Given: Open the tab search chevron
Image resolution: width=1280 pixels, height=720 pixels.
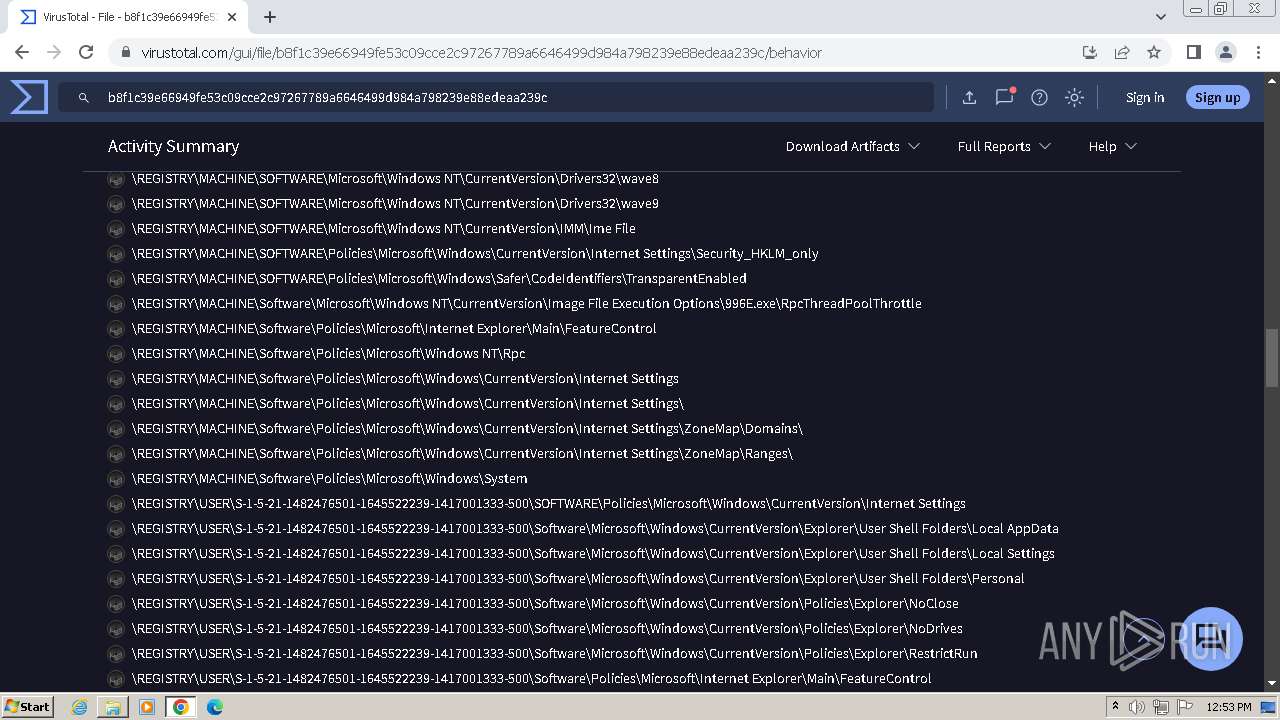Looking at the screenshot, I should [x=1160, y=17].
